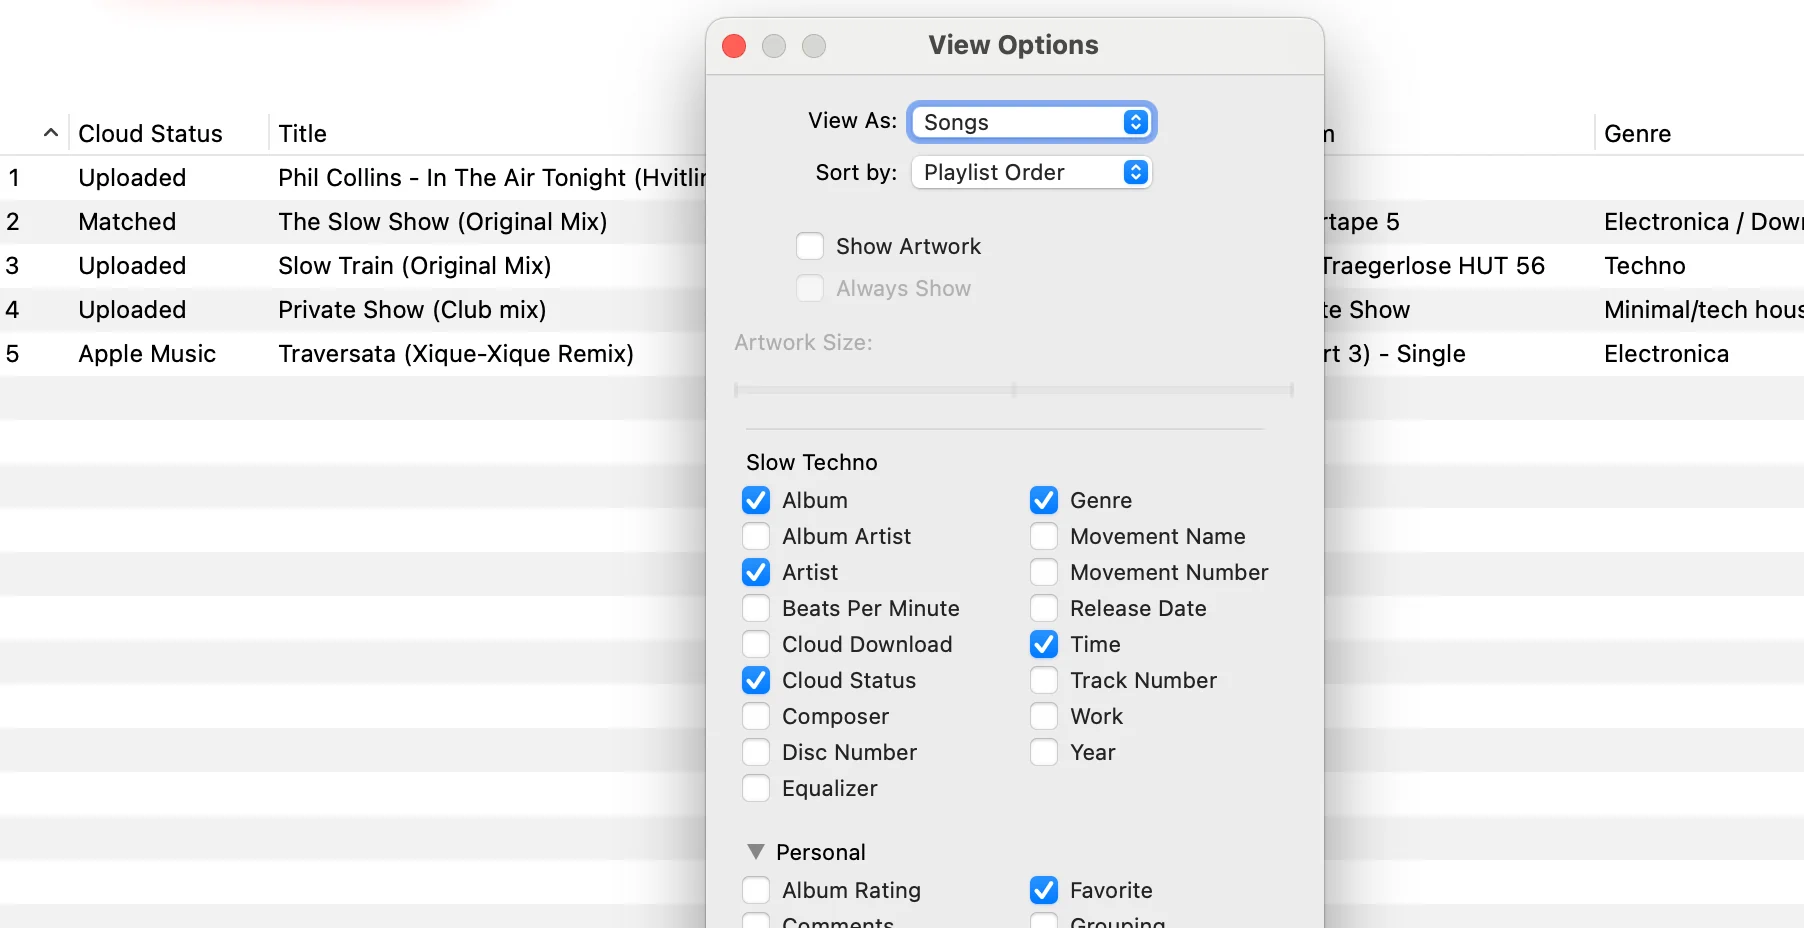Enable the Track Number column
Screen dimensions: 1804x928
[x=1044, y=680]
